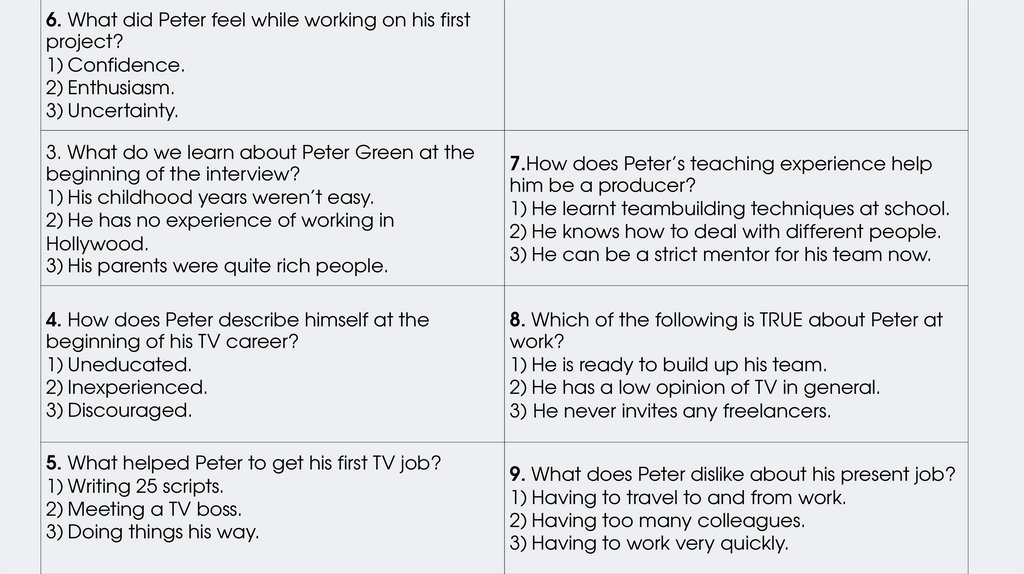Select 'His childhood years weren't easy'
This screenshot has width=1024, height=574.
[x=210, y=197]
